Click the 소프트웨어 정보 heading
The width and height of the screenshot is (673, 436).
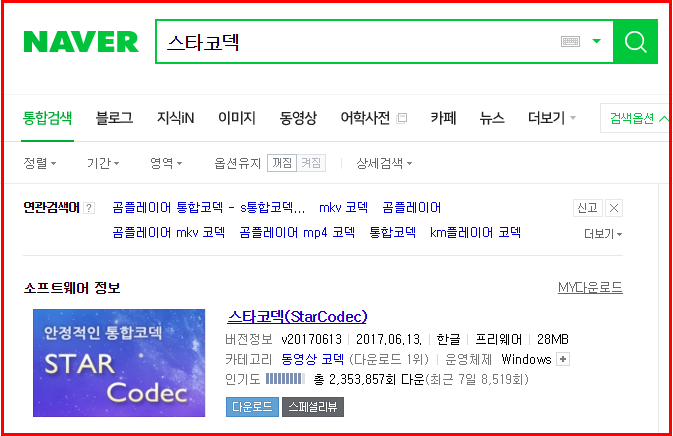click(72, 288)
